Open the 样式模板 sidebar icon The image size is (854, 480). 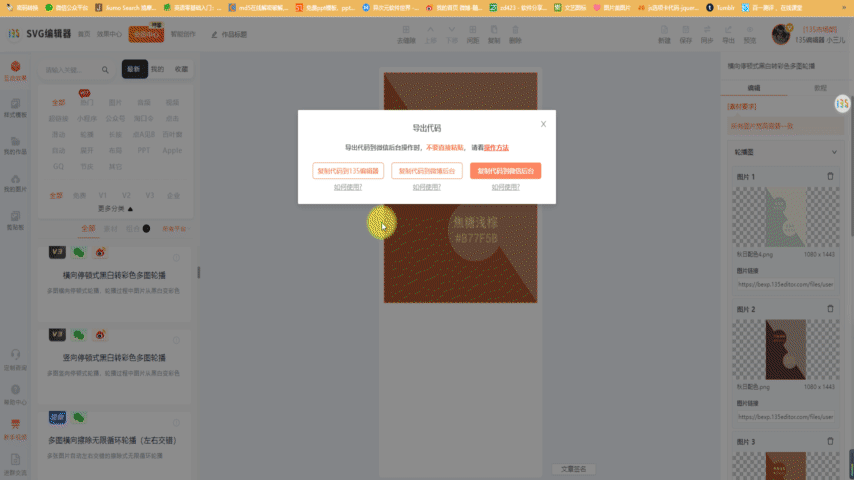pyautogui.click(x=15, y=108)
